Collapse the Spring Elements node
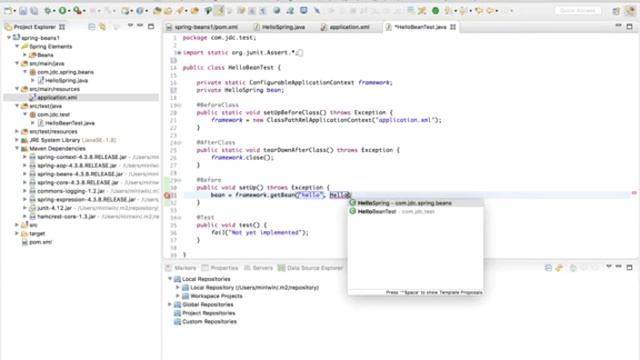The height and width of the screenshot is (360, 640). 17,46
